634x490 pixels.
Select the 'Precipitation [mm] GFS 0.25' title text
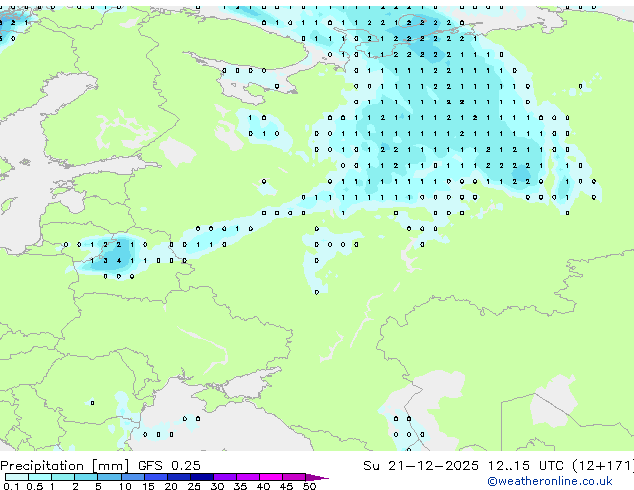tap(100, 466)
